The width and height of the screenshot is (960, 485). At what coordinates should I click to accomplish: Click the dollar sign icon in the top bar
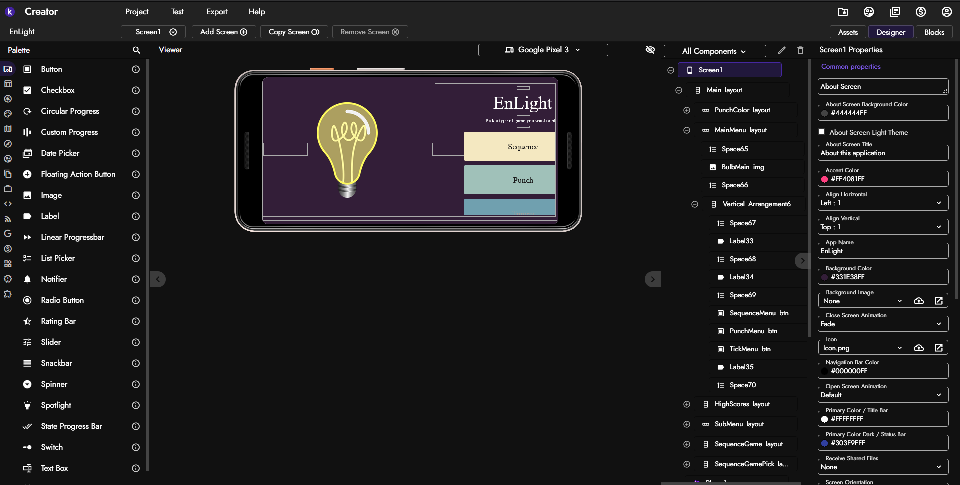(x=920, y=12)
